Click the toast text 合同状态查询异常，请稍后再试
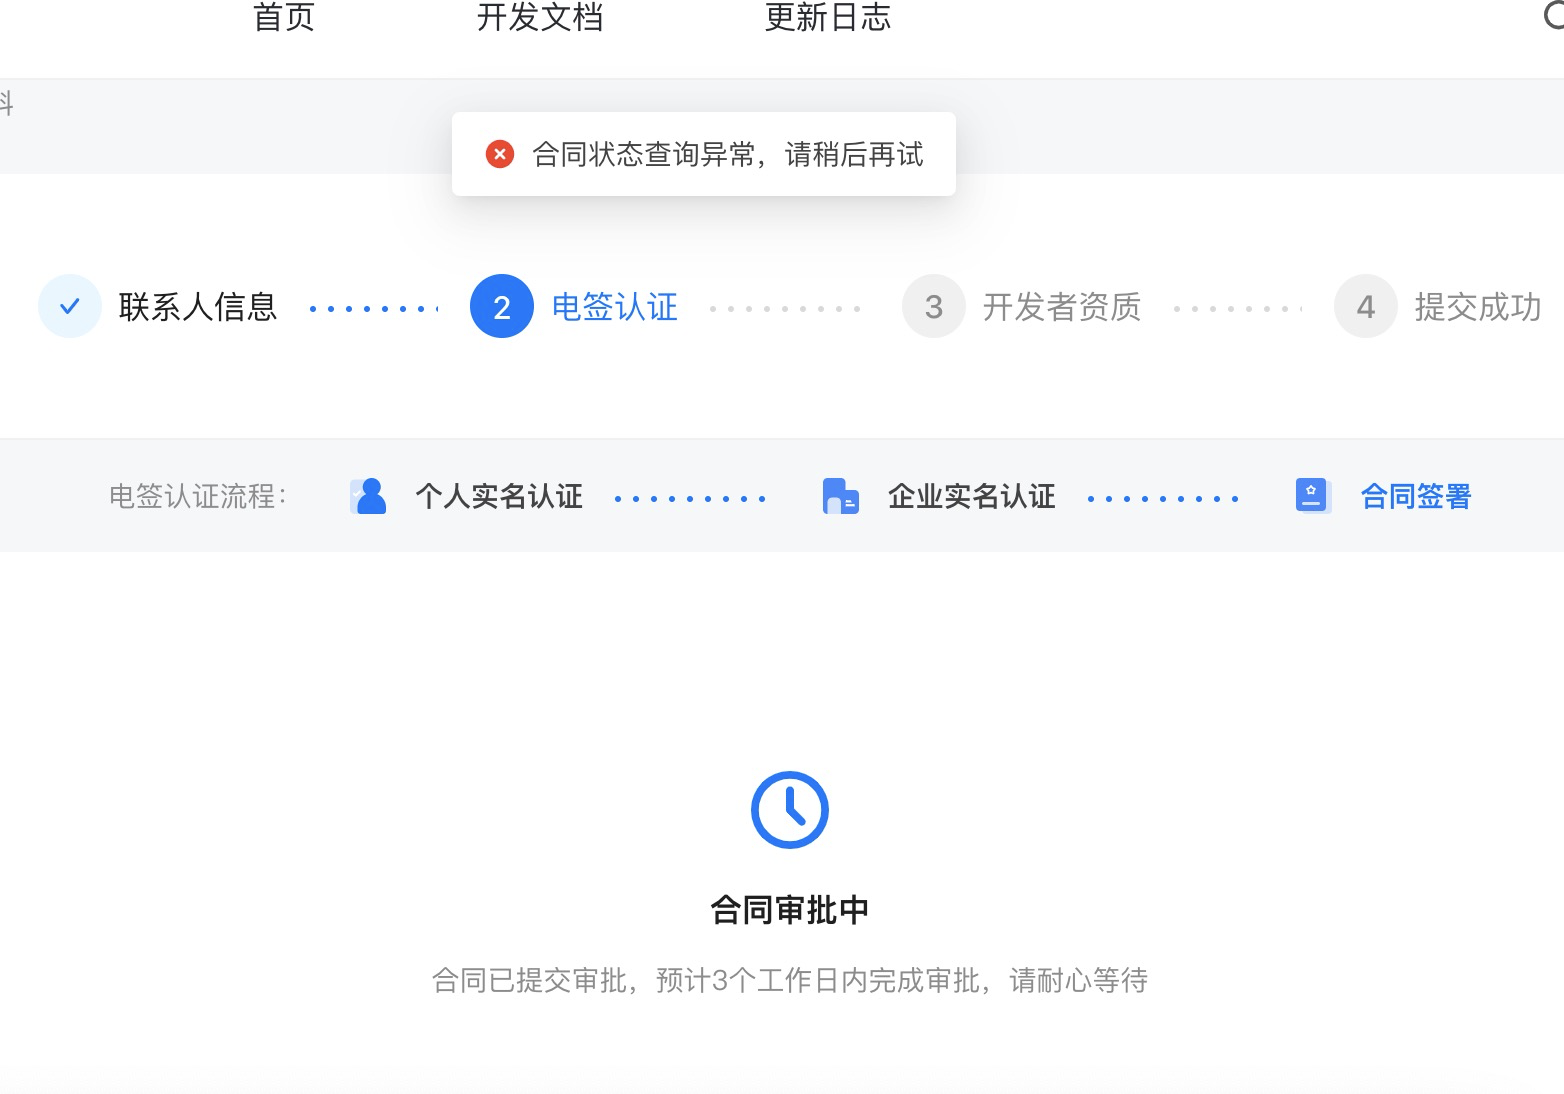The width and height of the screenshot is (1564, 1094). click(x=728, y=154)
